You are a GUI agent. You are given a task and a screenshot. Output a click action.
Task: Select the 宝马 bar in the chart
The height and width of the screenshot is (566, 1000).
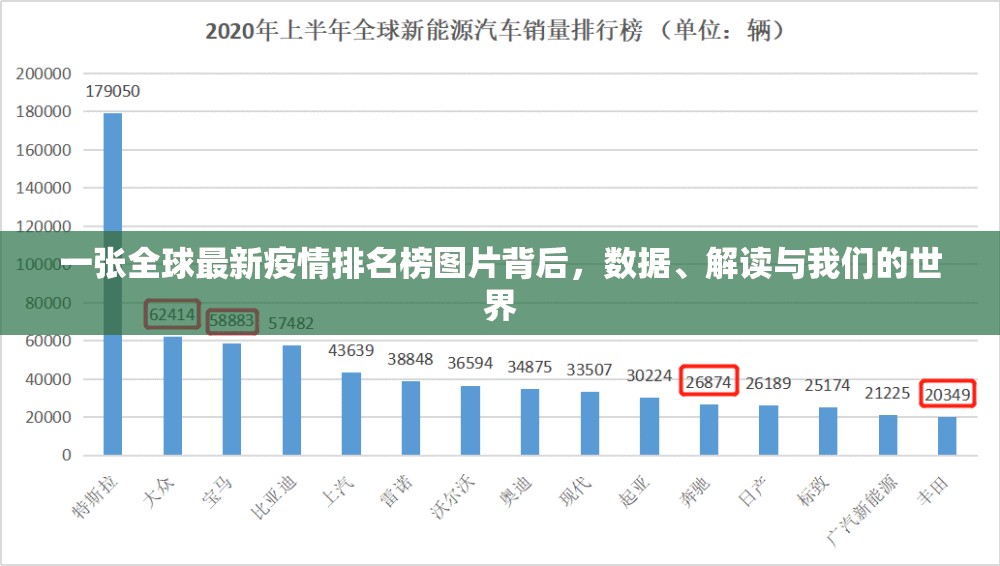[x=232, y=399]
